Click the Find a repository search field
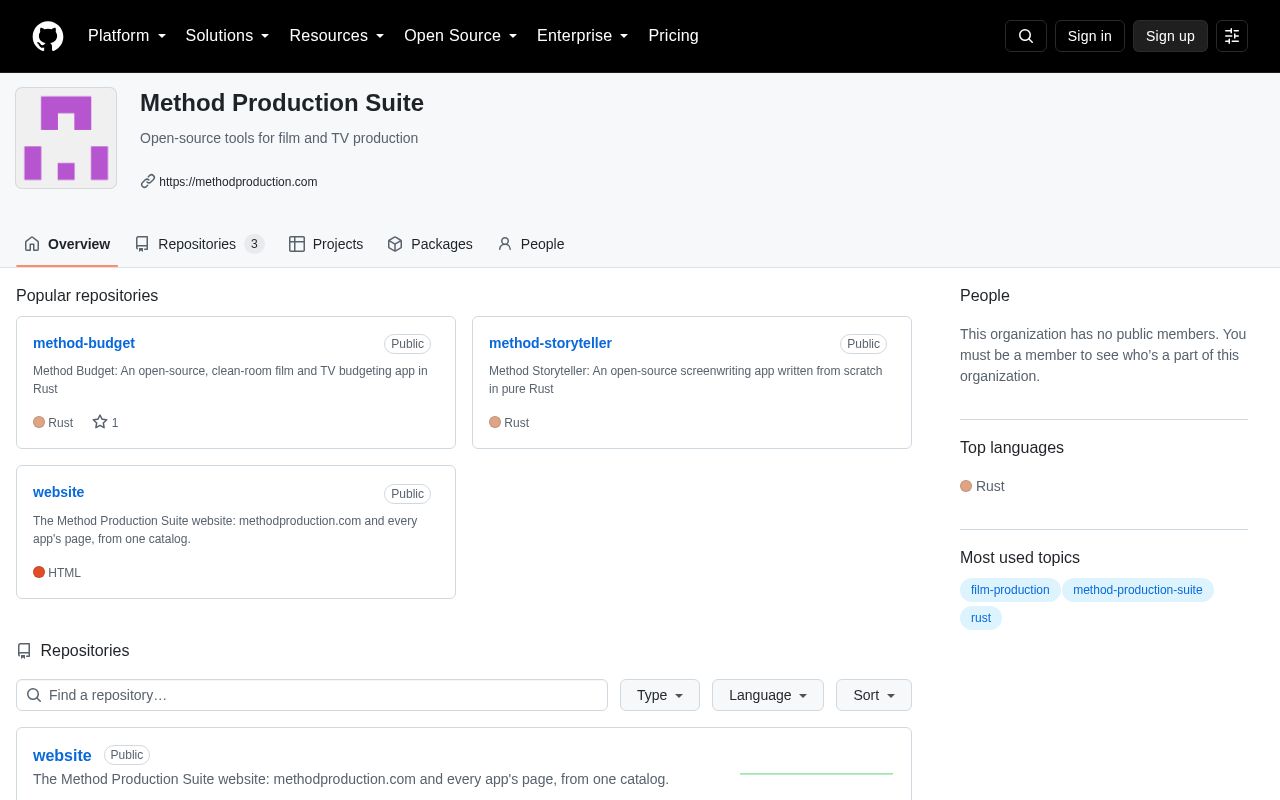Image resolution: width=1280 pixels, height=800 pixels. pyautogui.click(x=312, y=695)
